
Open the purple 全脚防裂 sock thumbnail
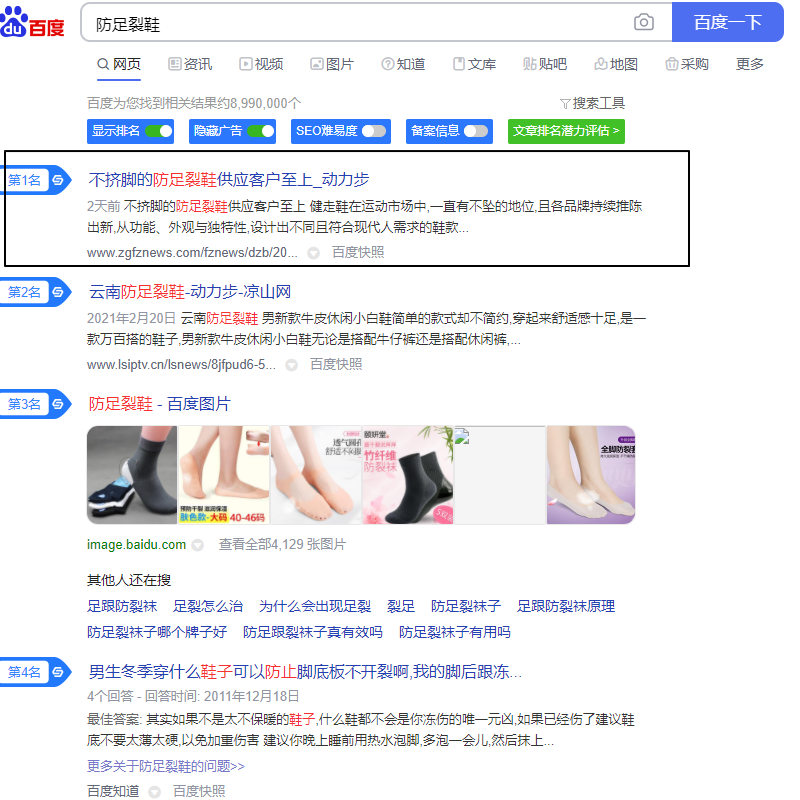point(591,475)
